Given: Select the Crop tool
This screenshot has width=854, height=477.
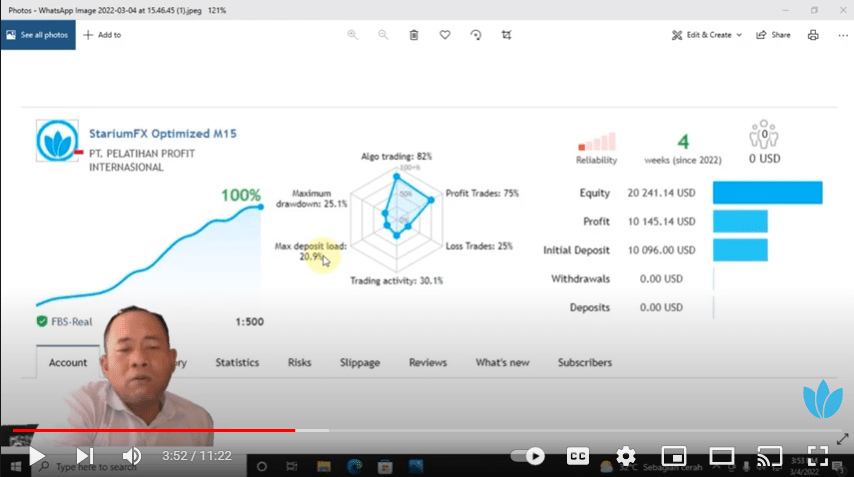Looking at the screenshot, I should pyautogui.click(x=507, y=35).
